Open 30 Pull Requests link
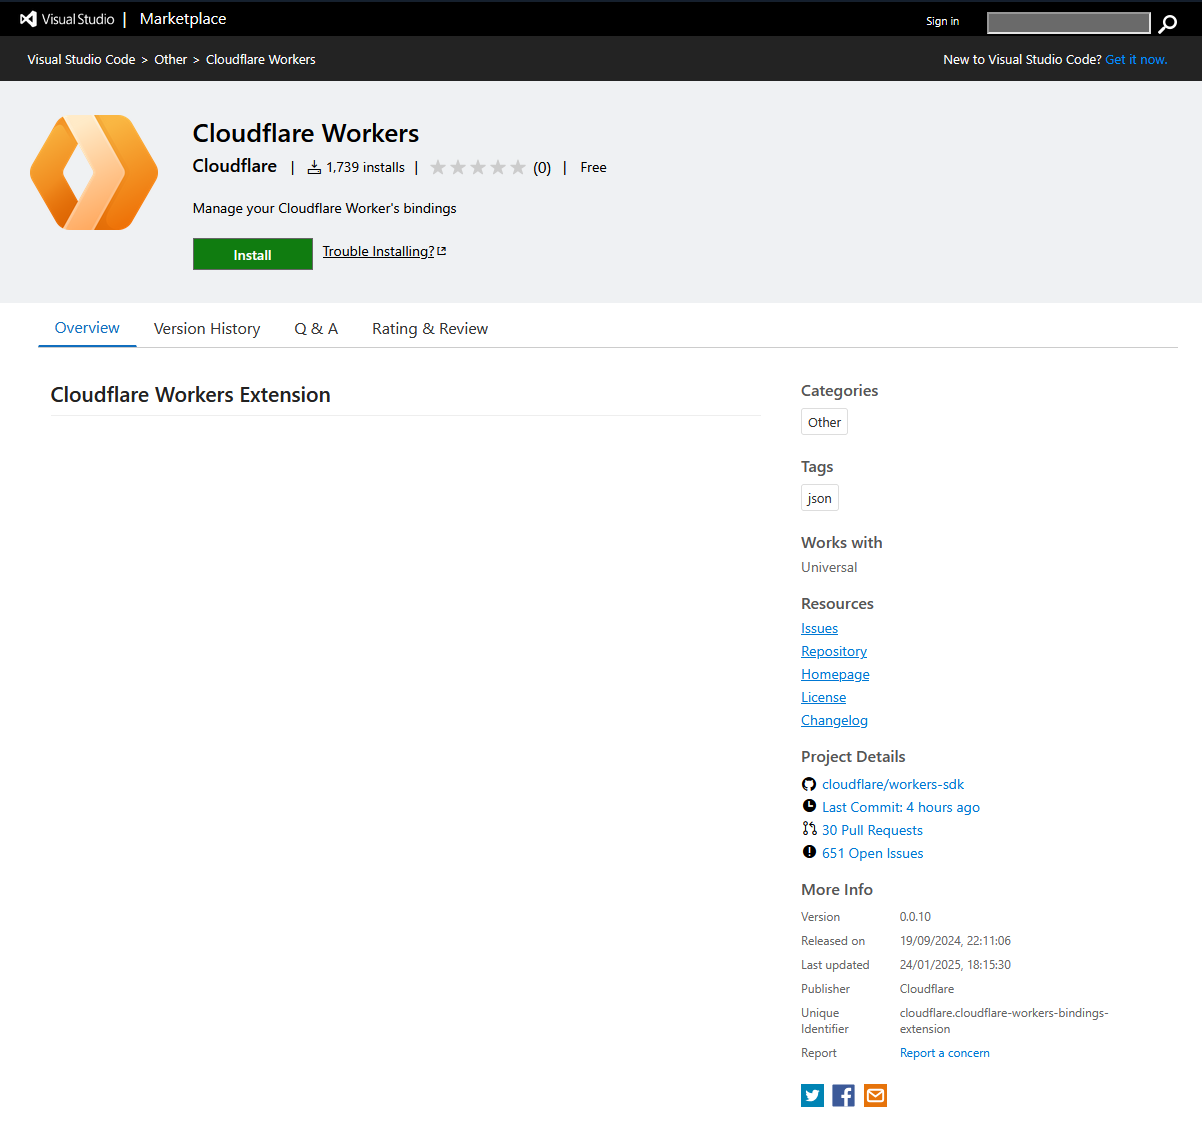Image resolution: width=1202 pixels, height=1133 pixels. pyautogui.click(x=872, y=830)
